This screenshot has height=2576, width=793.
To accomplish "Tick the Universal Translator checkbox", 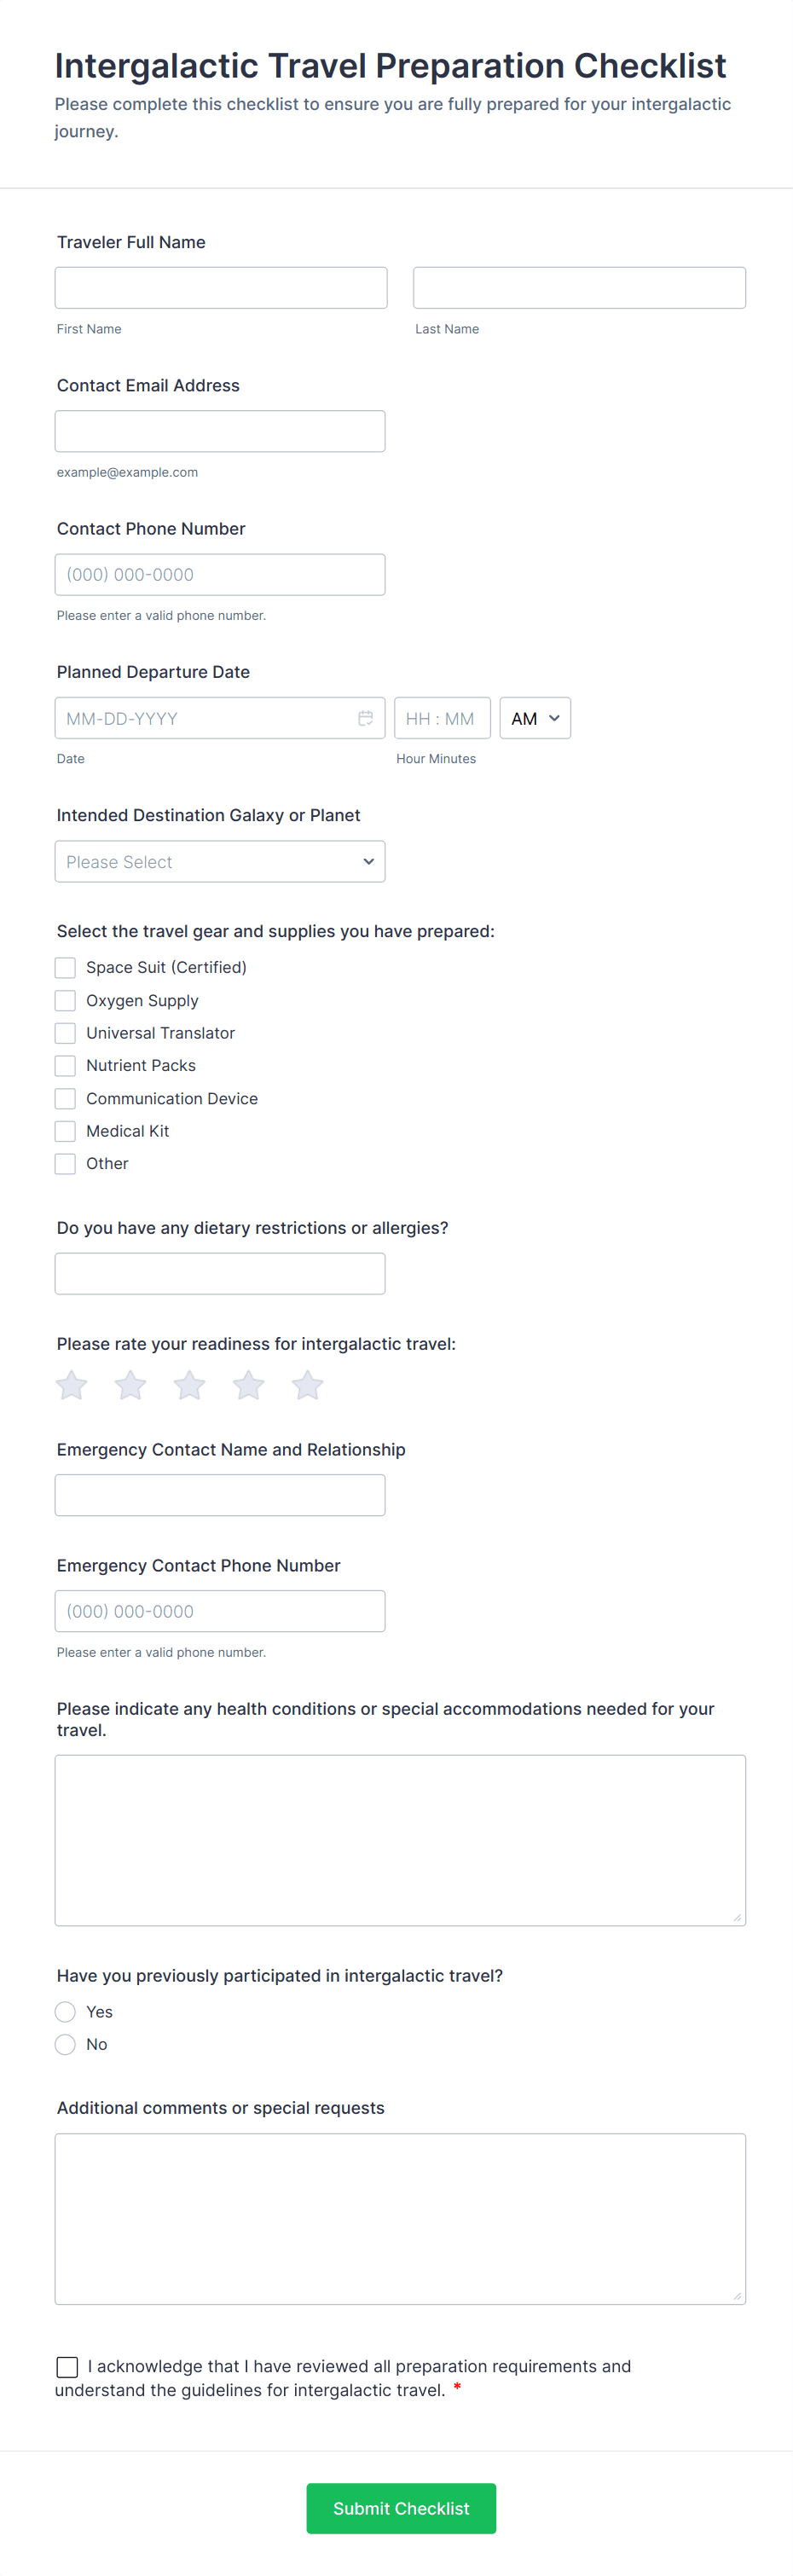I will point(65,1033).
